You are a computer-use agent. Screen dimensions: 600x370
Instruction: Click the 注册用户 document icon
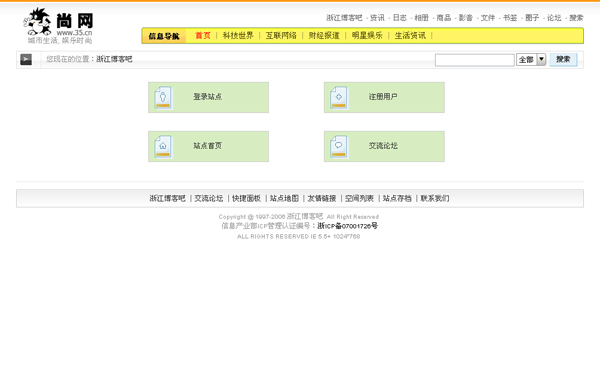click(x=339, y=98)
